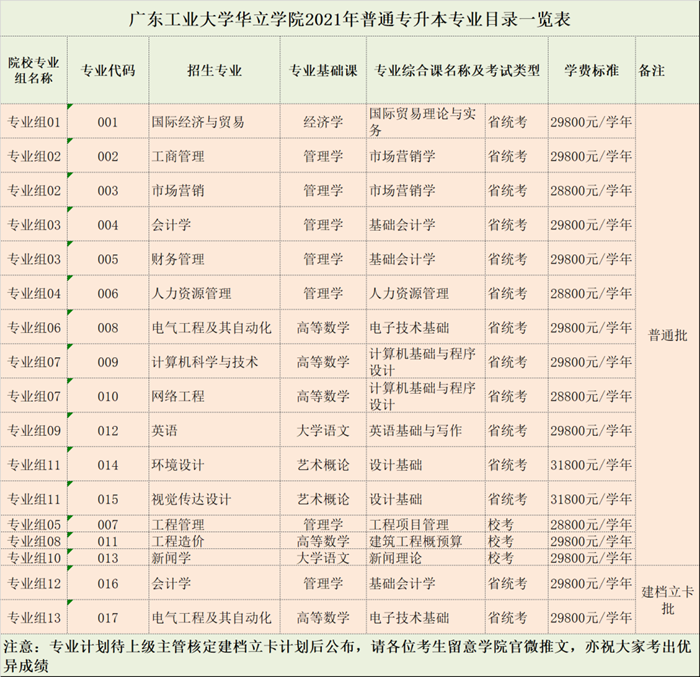
Task: Select code cell 017
Action: (108, 617)
